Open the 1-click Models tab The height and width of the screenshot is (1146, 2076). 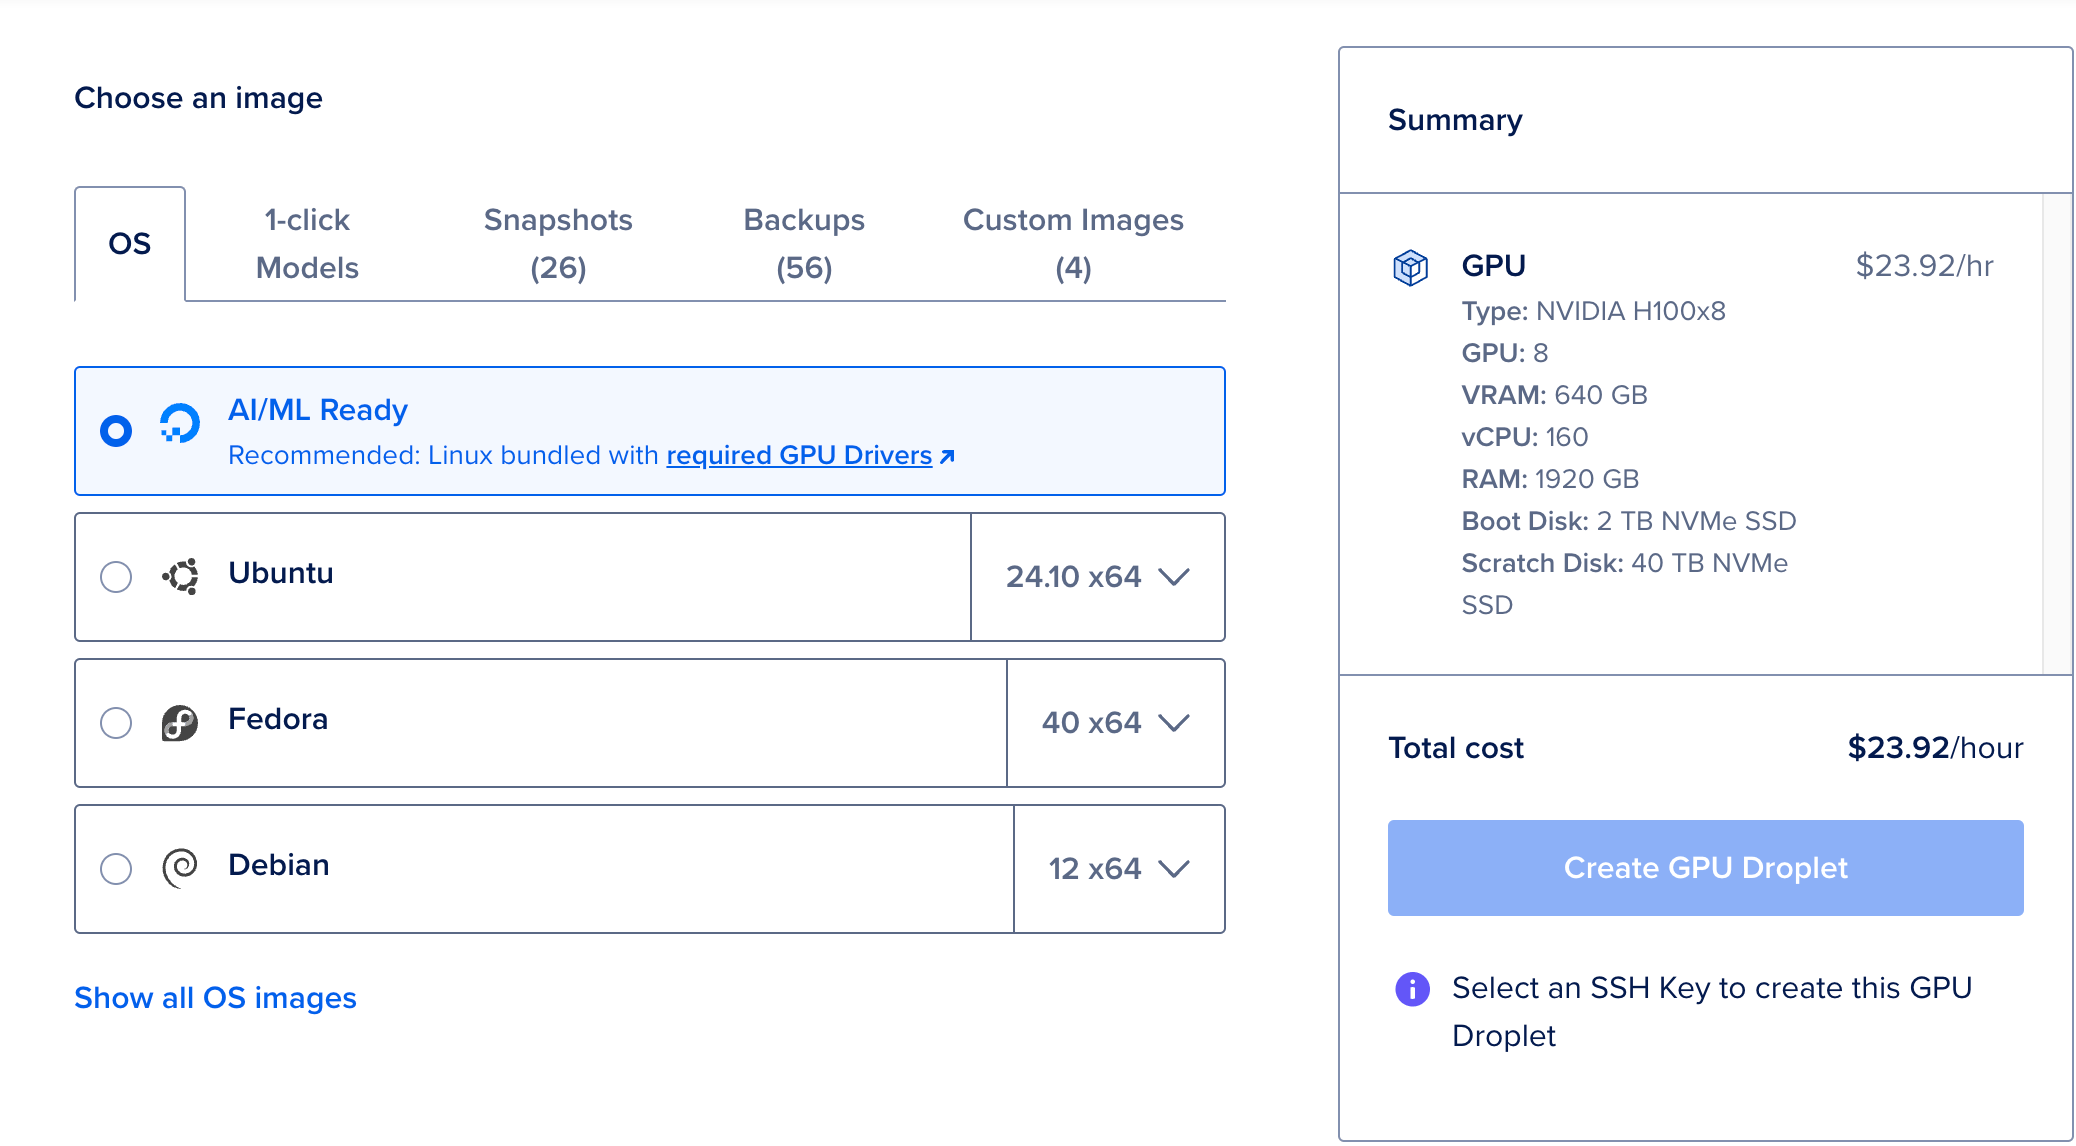click(307, 243)
